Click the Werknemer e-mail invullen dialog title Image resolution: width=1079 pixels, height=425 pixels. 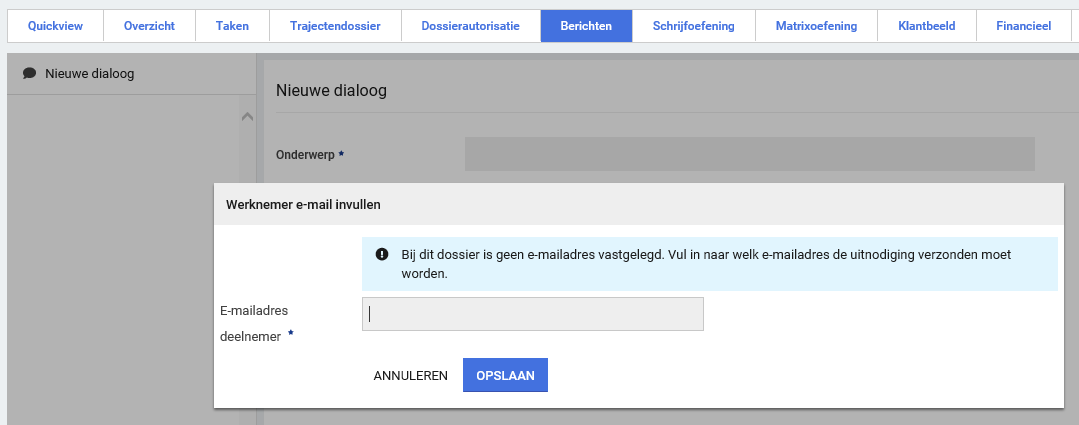click(303, 204)
